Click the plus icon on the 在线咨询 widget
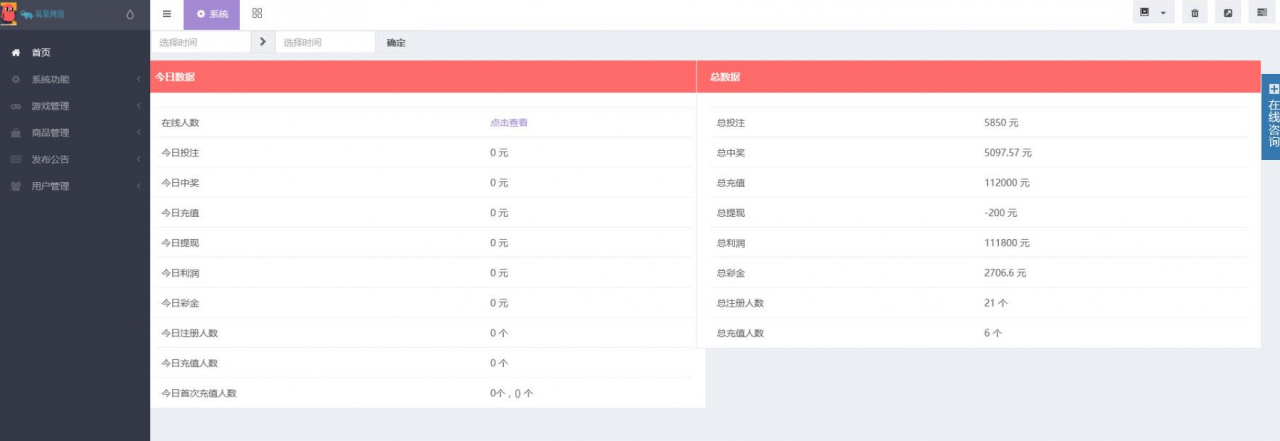 tap(1273, 89)
